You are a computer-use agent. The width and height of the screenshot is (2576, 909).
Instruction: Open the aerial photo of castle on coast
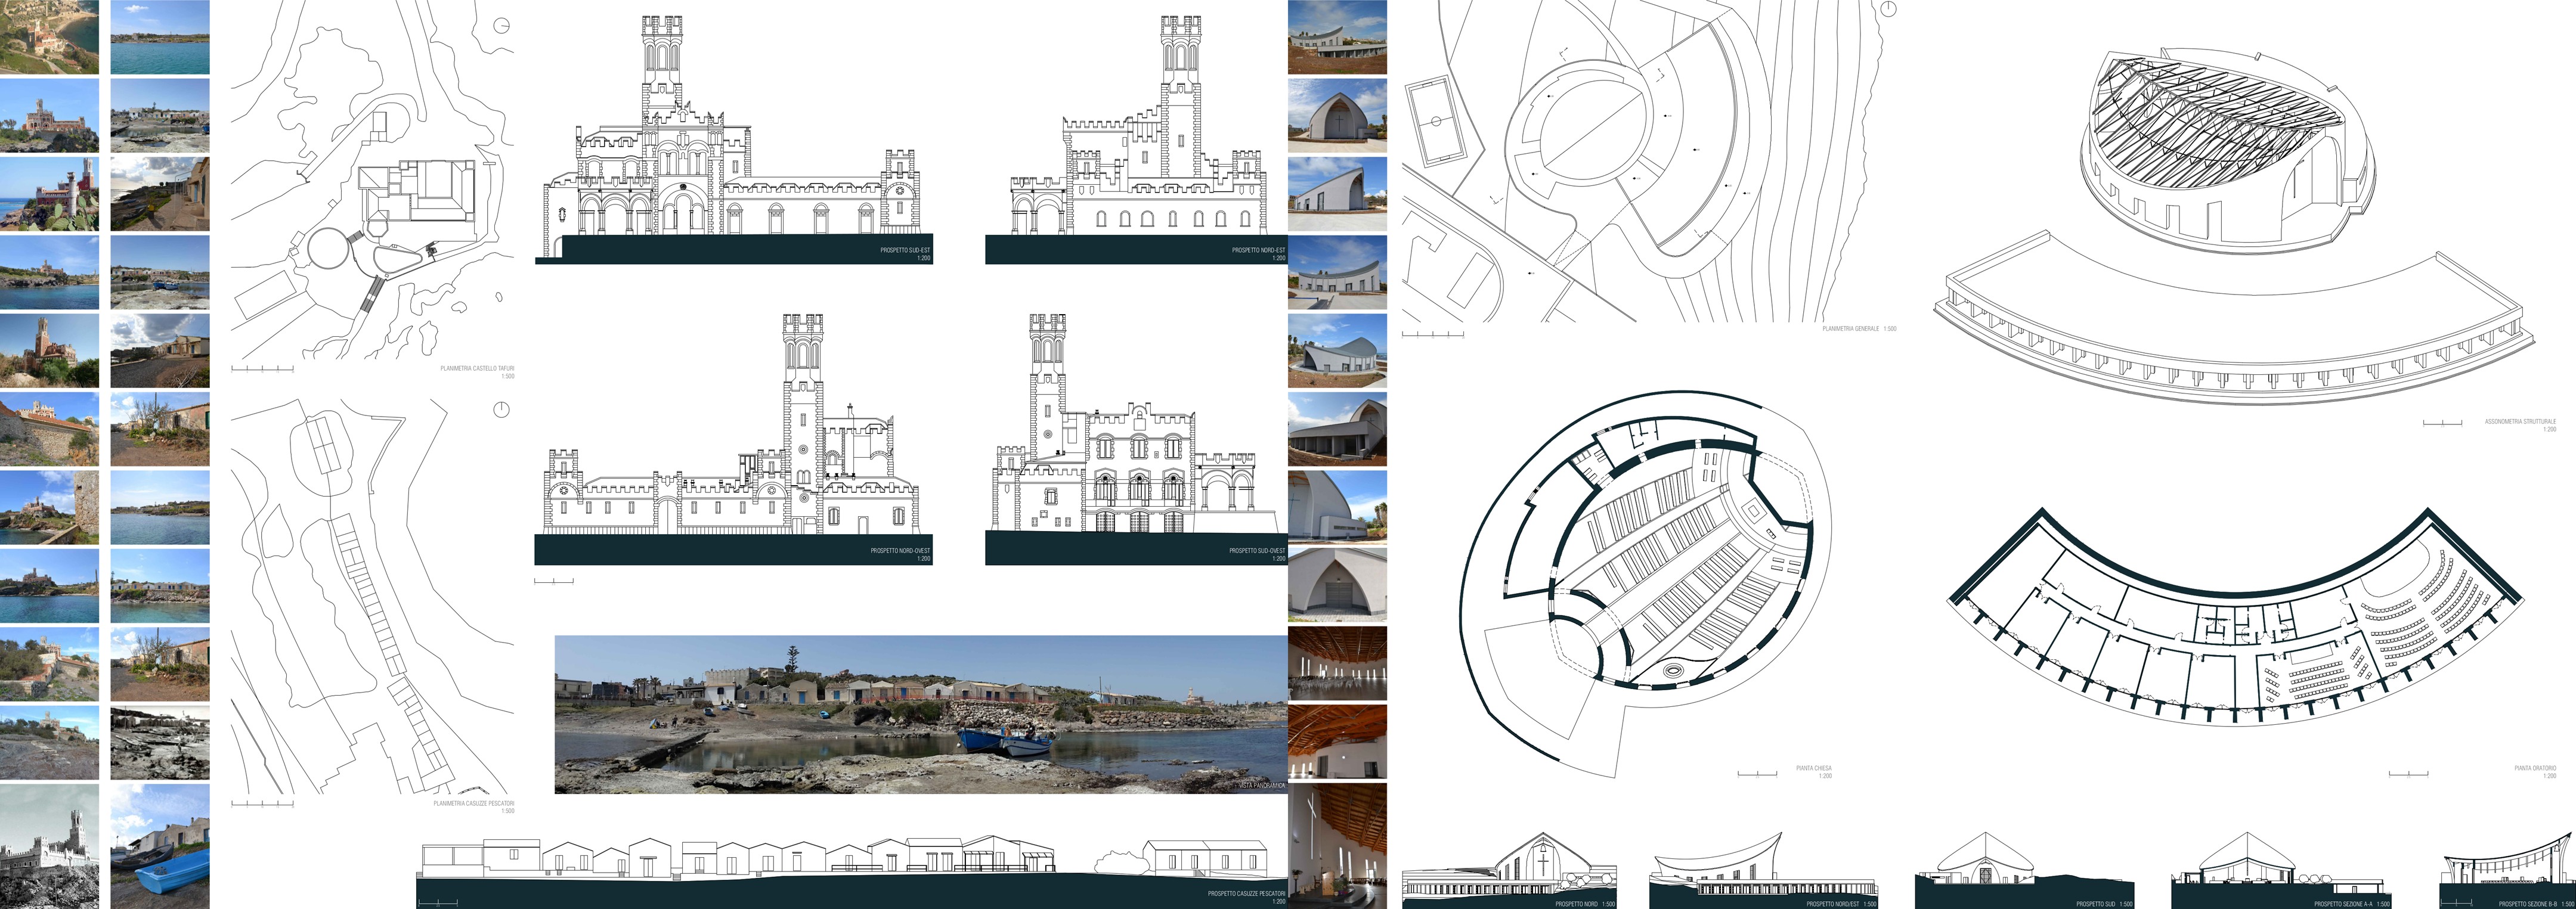pos(49,37)
